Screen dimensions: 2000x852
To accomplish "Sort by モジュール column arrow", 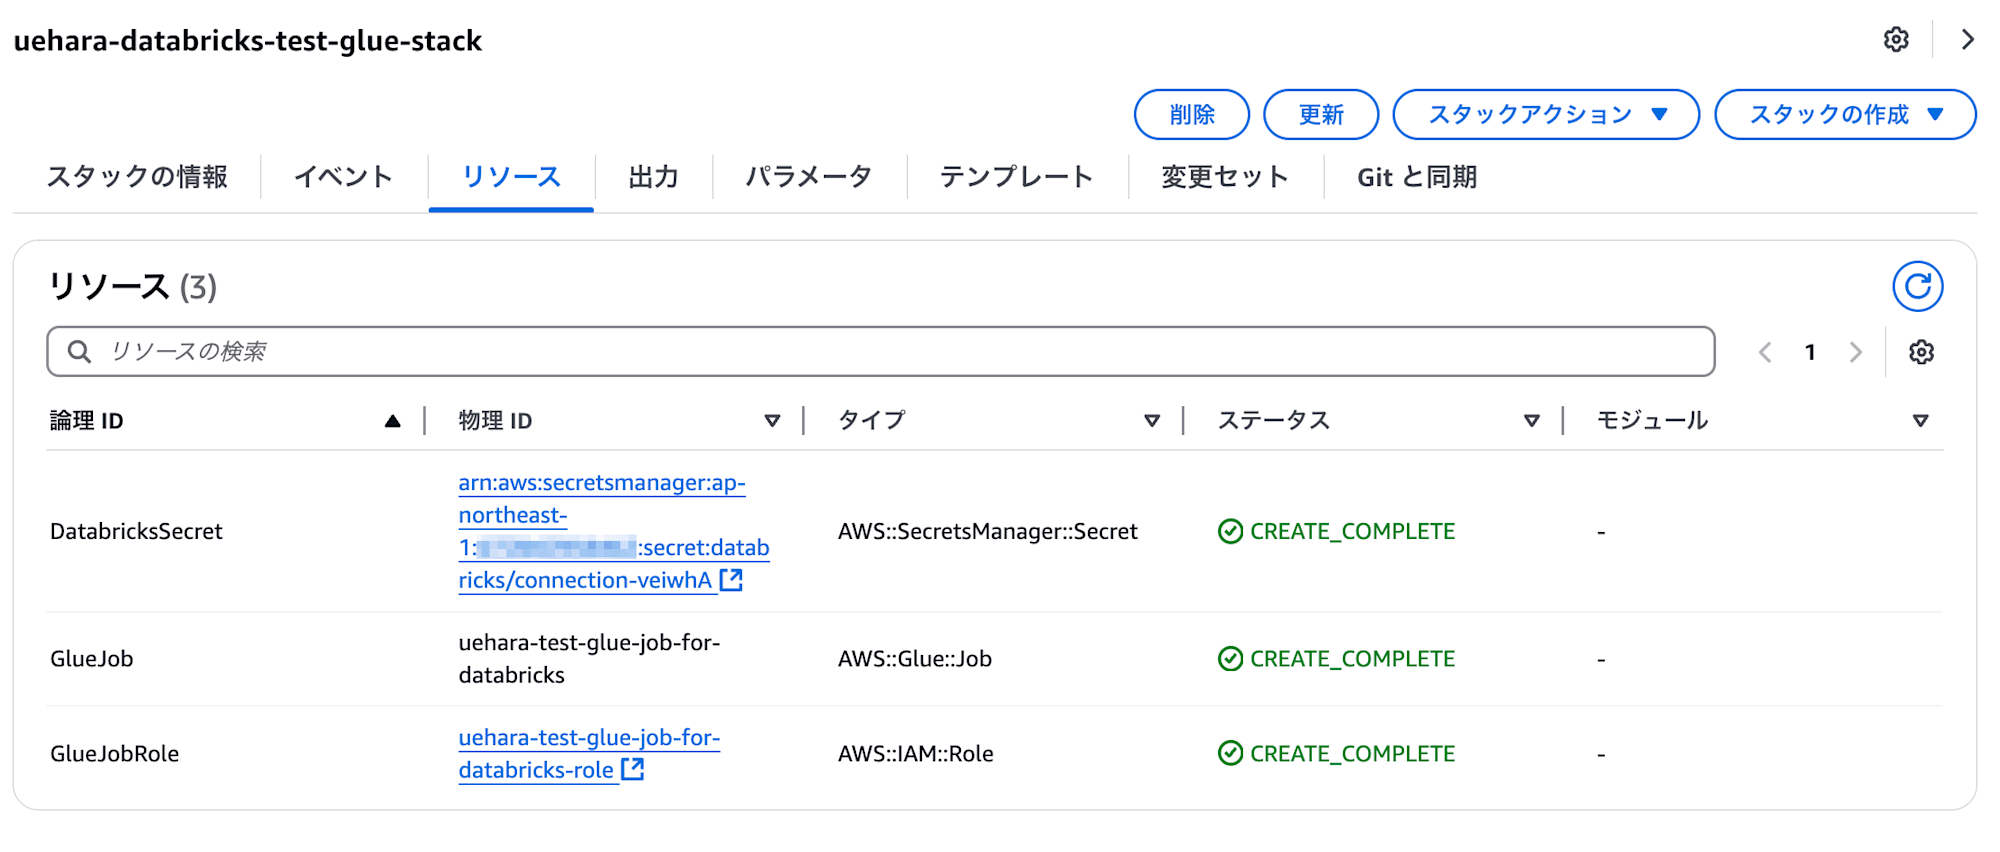I will (1920, 421).
